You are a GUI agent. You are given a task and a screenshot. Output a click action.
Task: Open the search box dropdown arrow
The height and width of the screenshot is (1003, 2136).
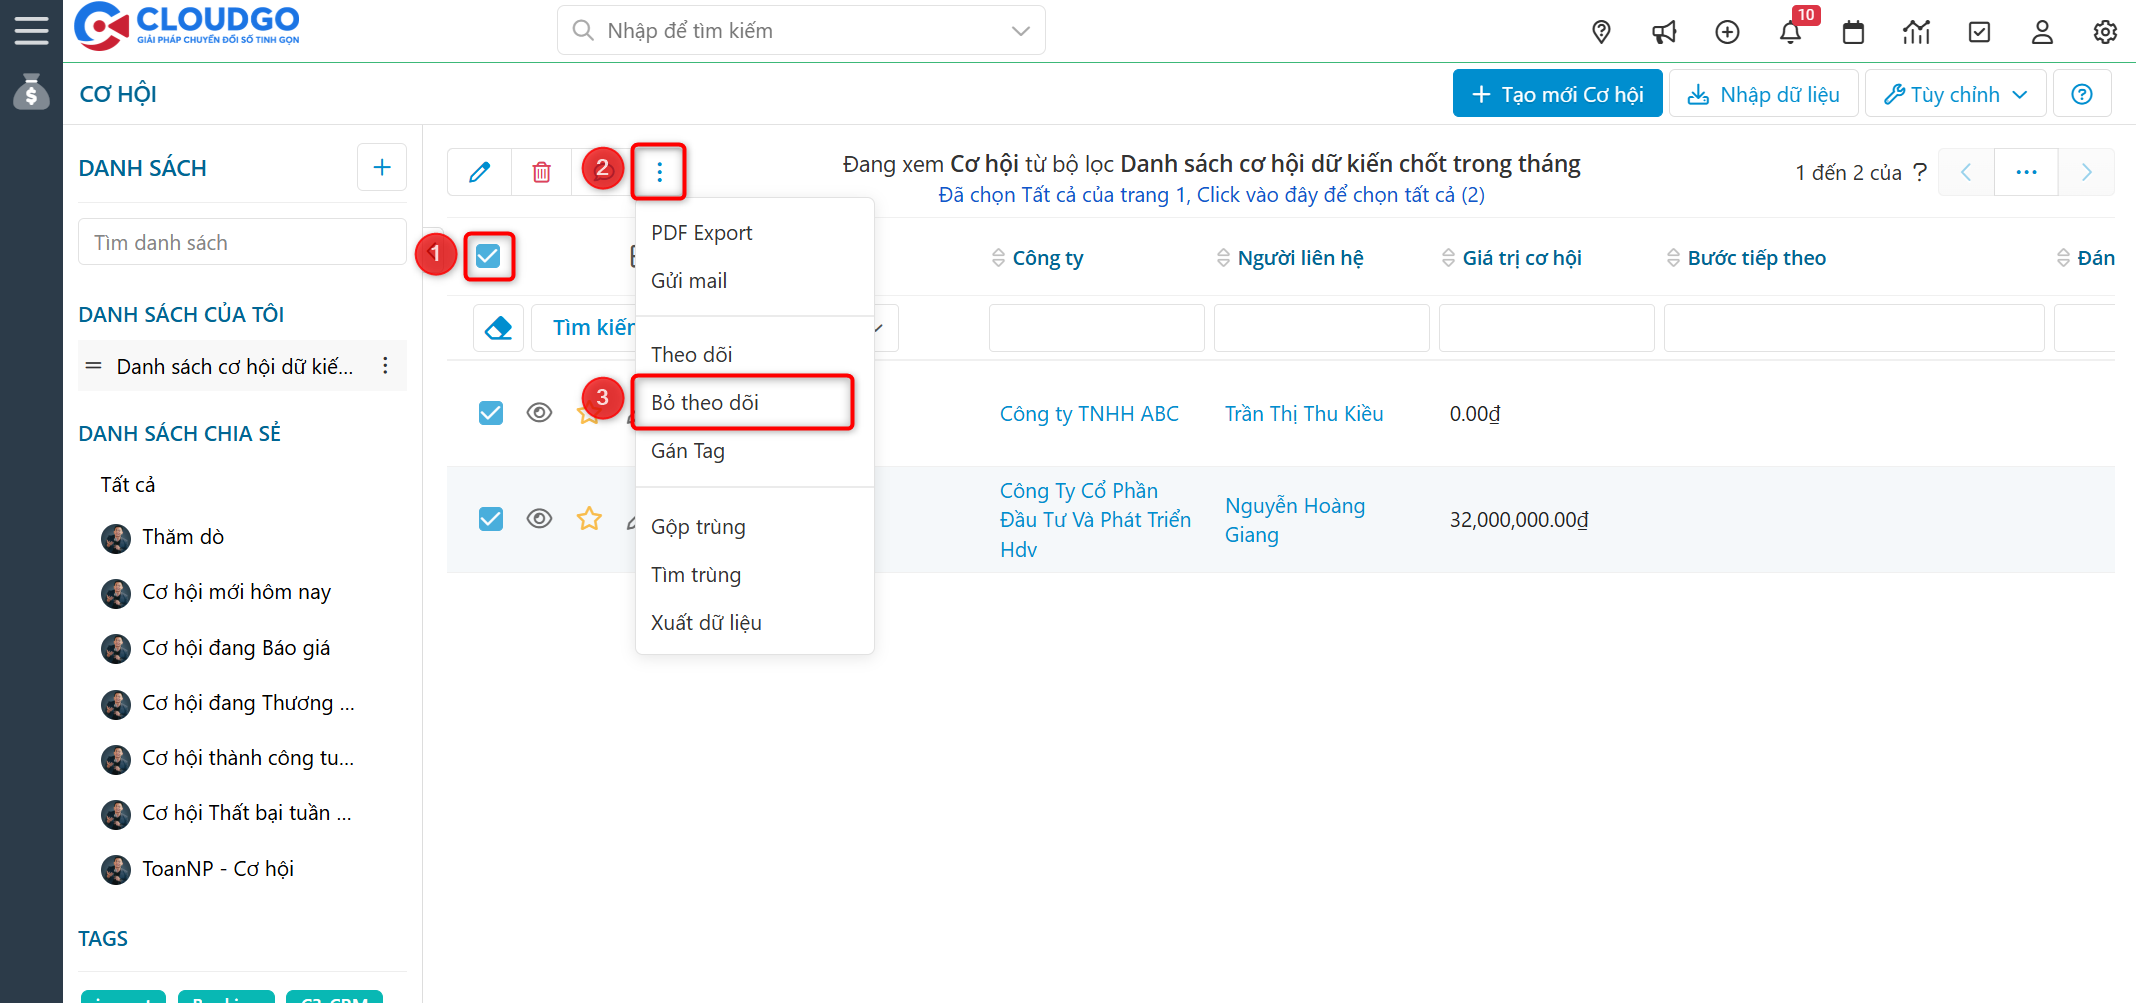coord(1020,31)
